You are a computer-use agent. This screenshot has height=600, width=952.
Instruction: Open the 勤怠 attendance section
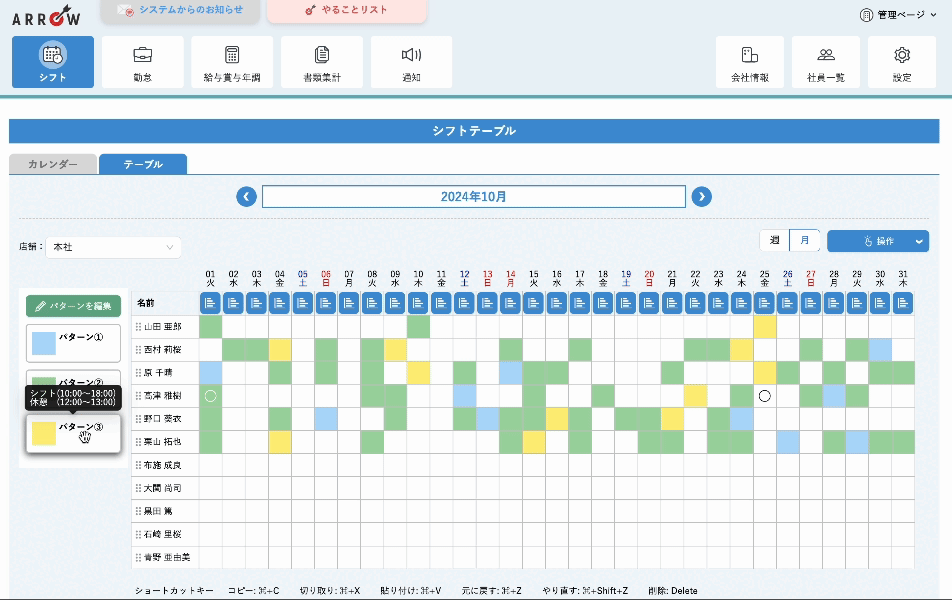(142, 62)
